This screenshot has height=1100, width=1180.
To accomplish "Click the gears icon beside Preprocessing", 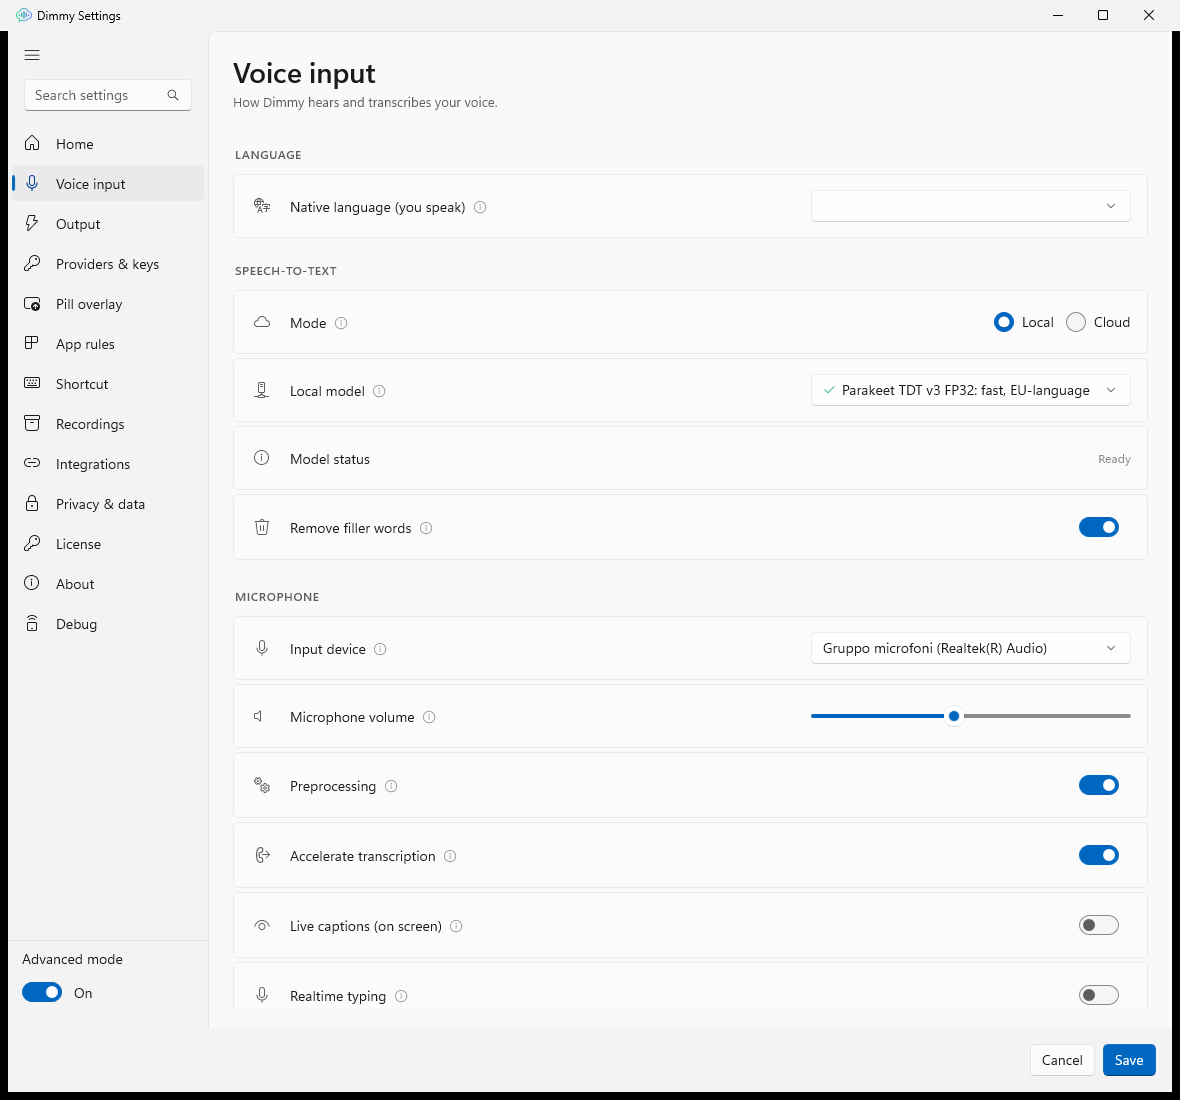I will point(262,785).
